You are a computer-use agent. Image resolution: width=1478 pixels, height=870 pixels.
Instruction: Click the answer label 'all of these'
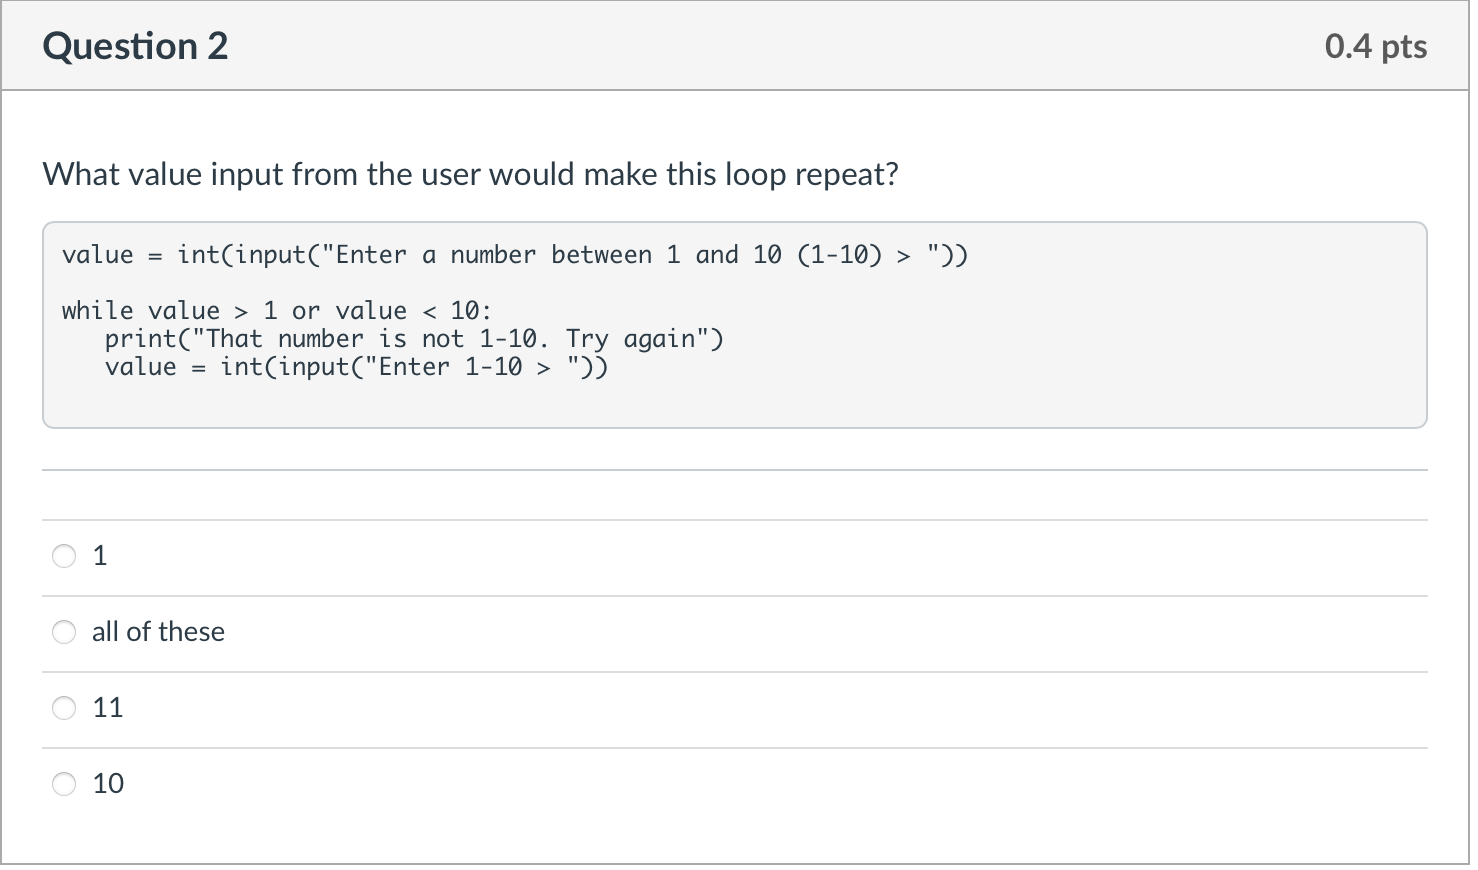pyautogui.click(x=158, y=631)
